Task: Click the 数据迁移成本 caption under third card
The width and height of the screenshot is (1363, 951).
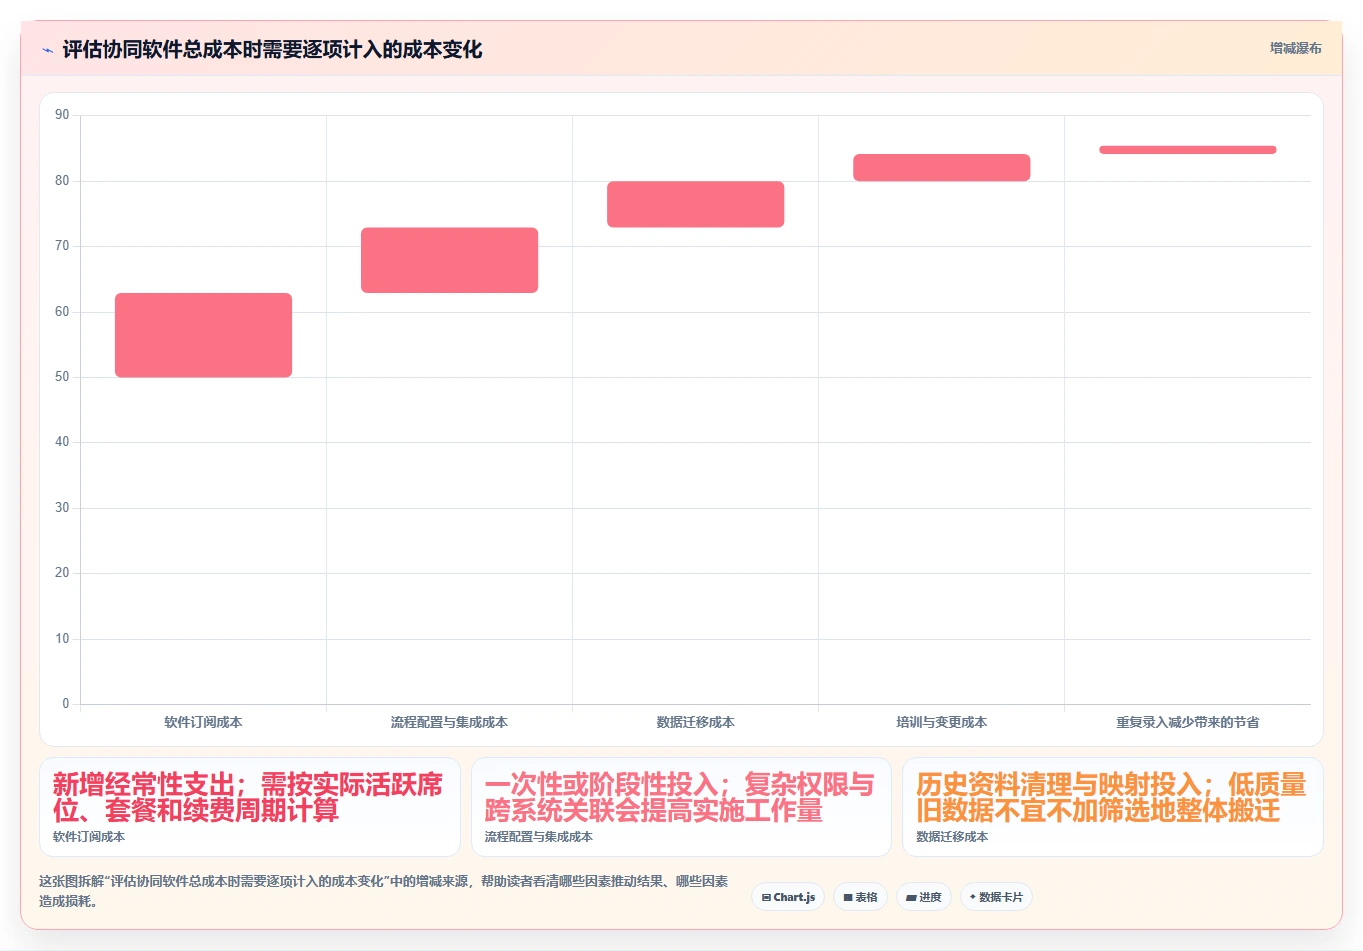Action: point(952,837)
